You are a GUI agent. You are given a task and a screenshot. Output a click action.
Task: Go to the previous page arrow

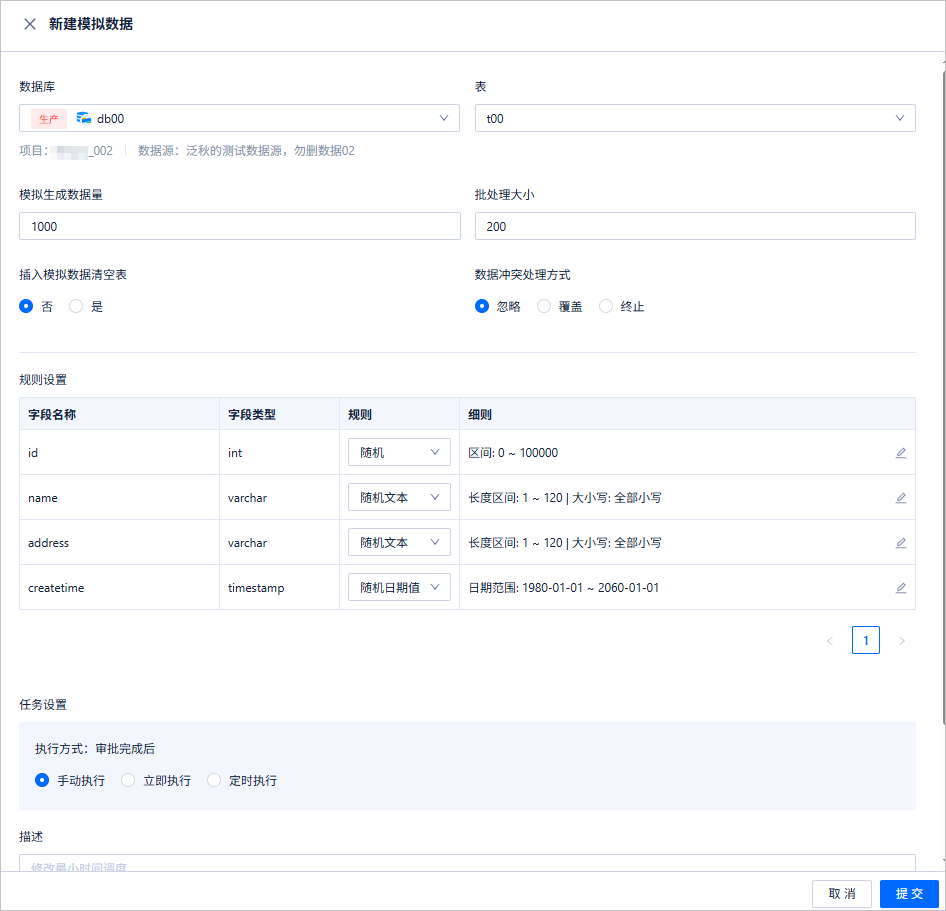(830, 641)
